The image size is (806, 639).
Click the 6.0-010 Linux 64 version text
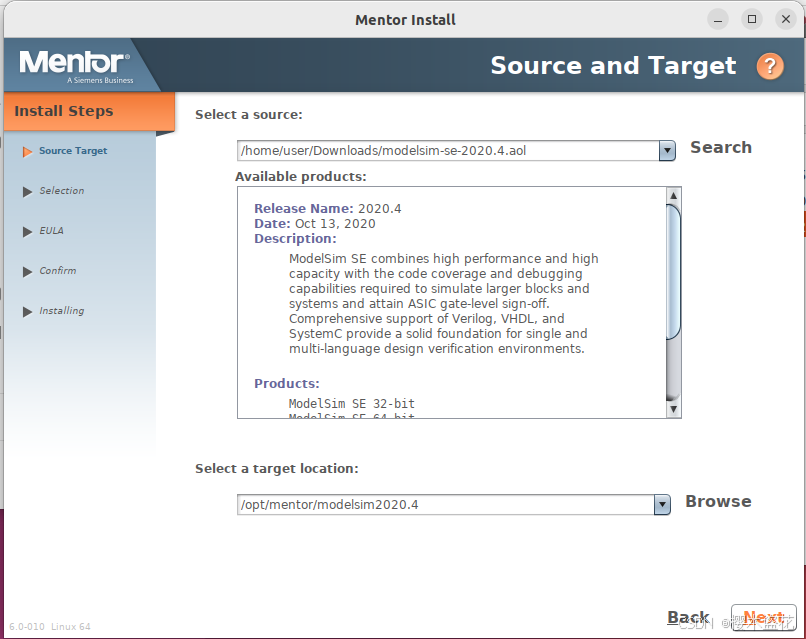coord(50,627)
